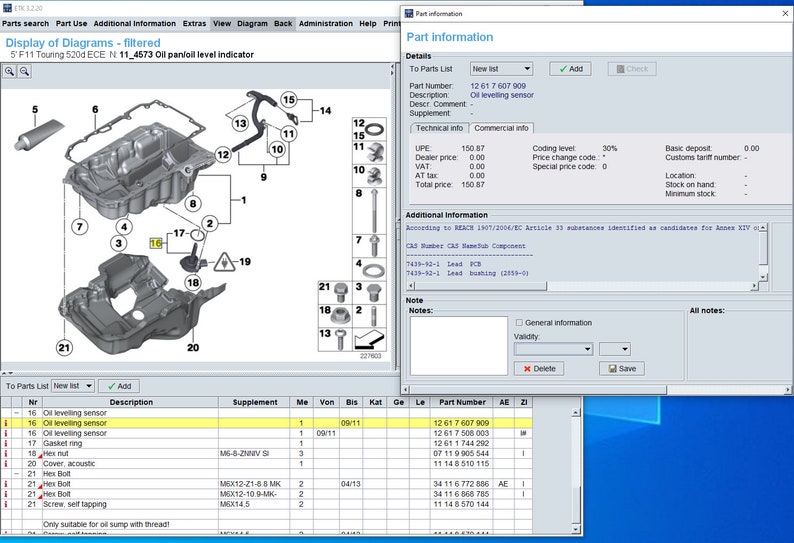This screenshot has width=794, height=543.
Task: Collapse the group 21 Hex Bolt row
Action: click(16, 474)
